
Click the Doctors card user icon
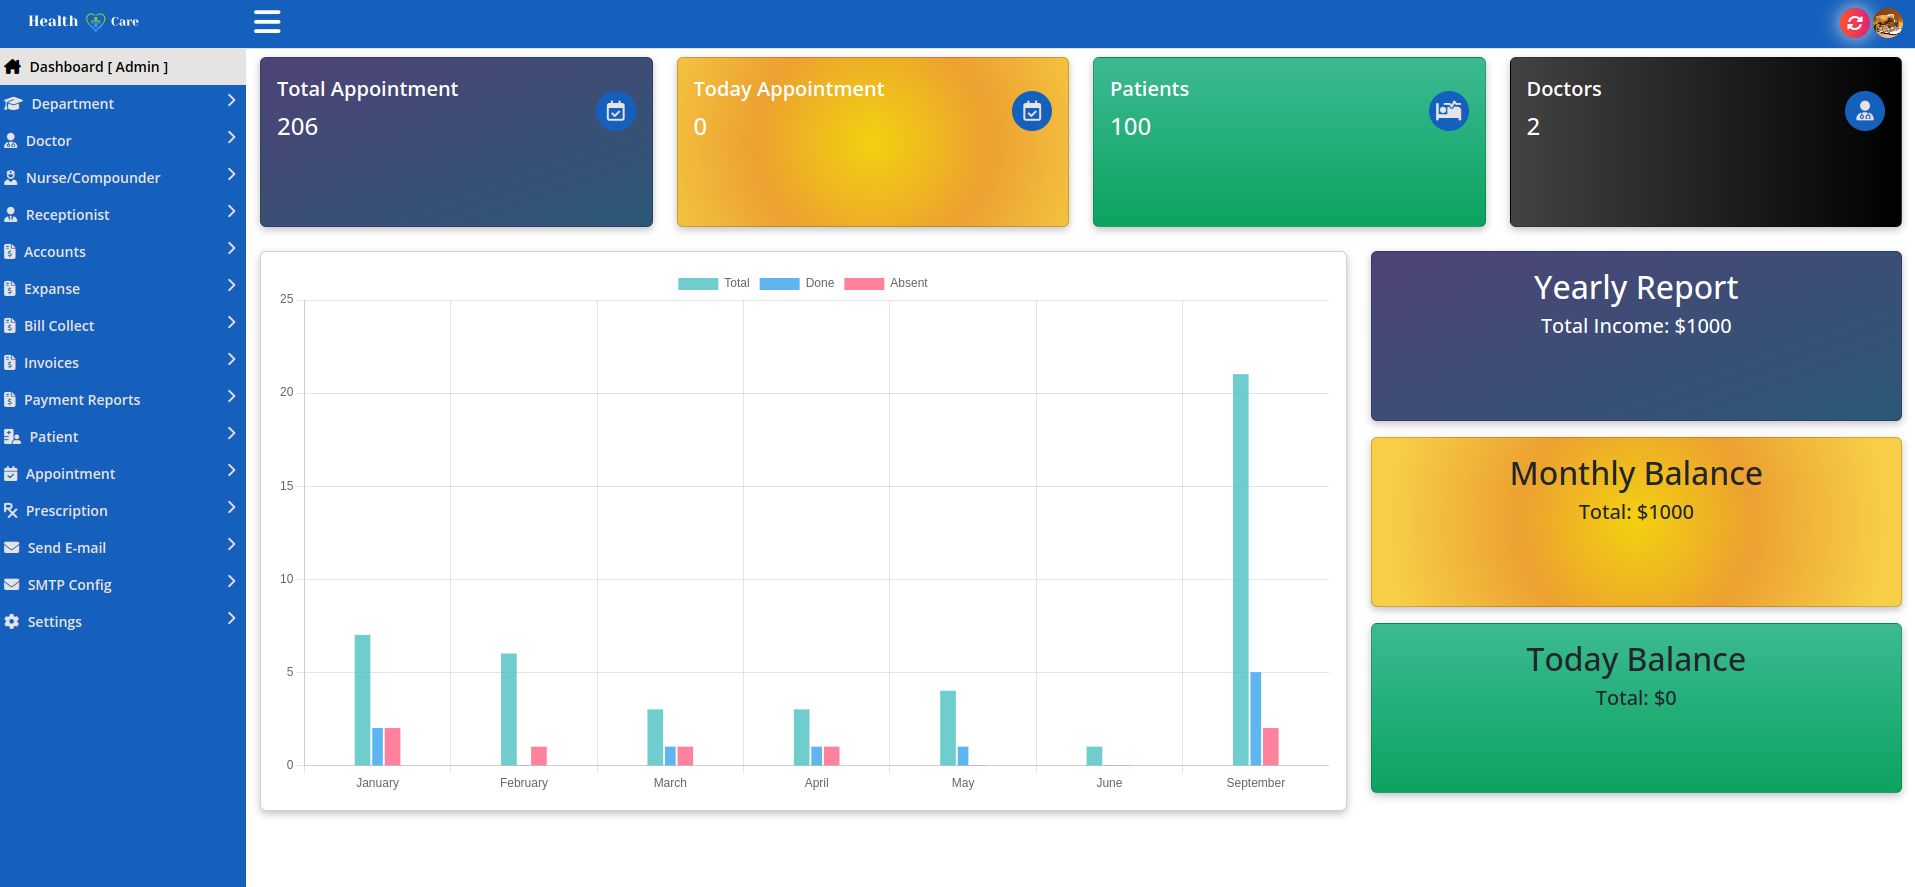tap(1865, 111)
